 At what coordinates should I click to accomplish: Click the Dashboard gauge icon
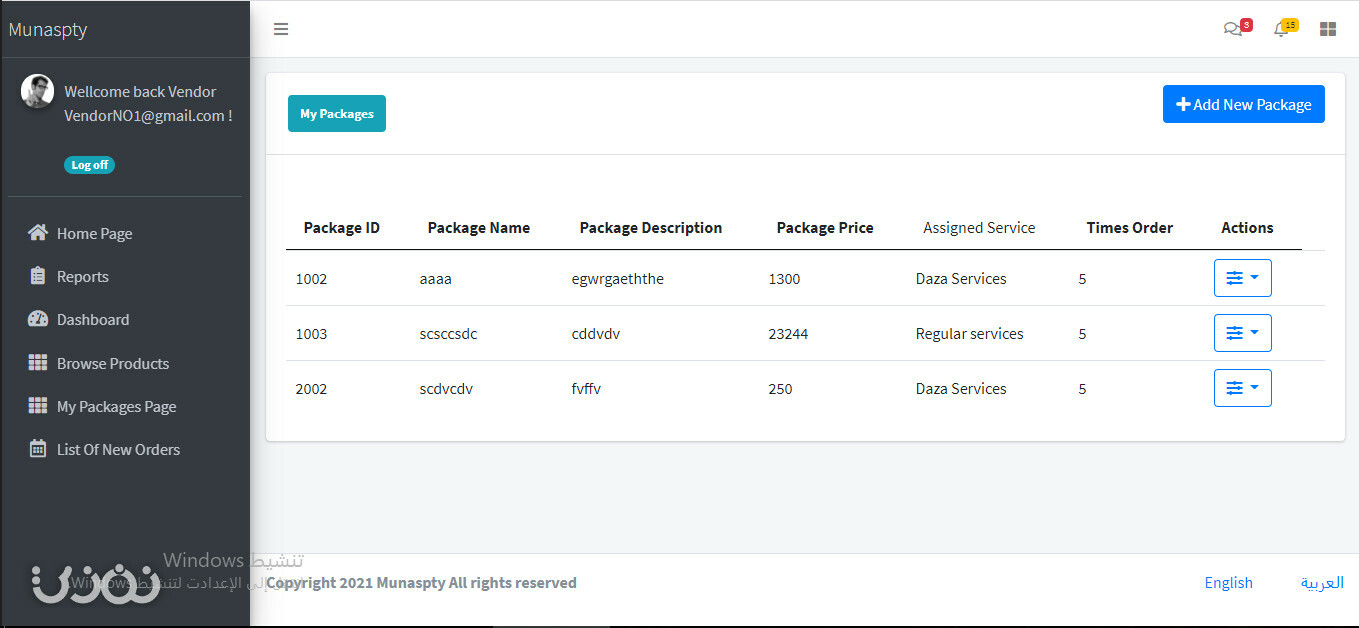click(38, 319)
